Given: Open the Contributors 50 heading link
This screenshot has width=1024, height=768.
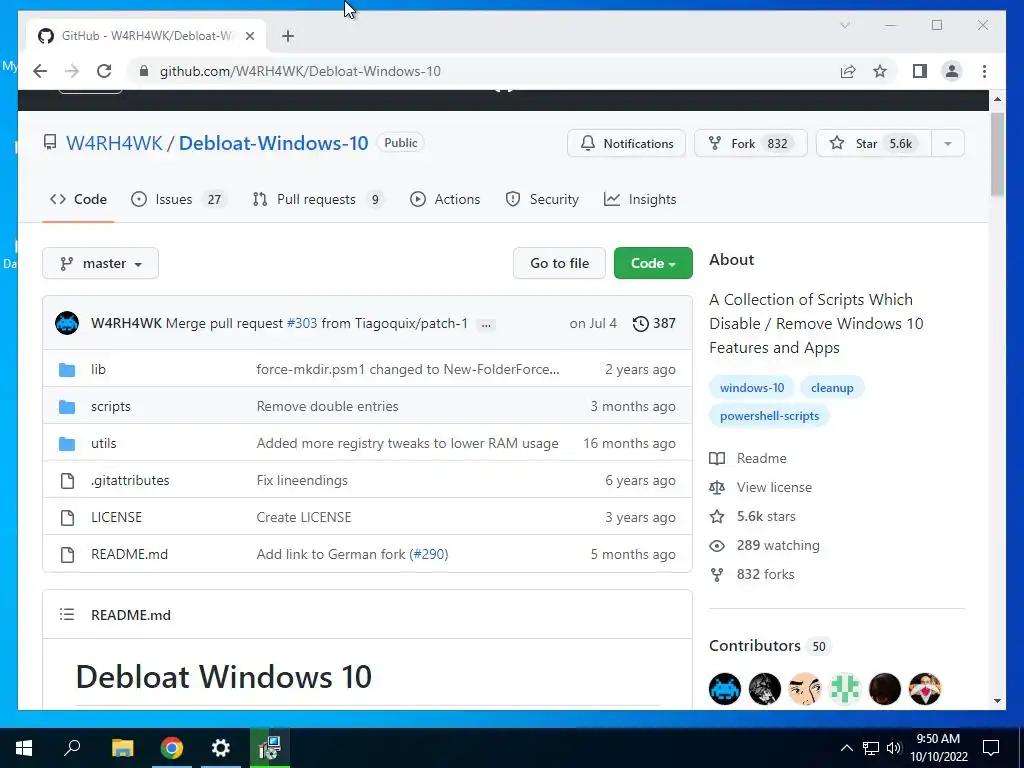Looking at the screenshot, I should (770, 646).
